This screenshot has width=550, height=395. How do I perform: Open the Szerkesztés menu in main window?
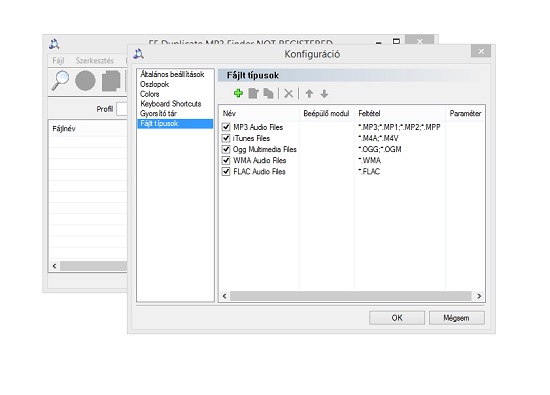tap(95, 60)
